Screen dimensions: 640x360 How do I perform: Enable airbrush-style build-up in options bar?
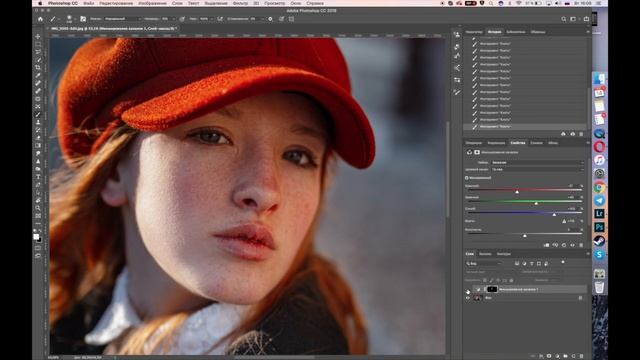220,19
